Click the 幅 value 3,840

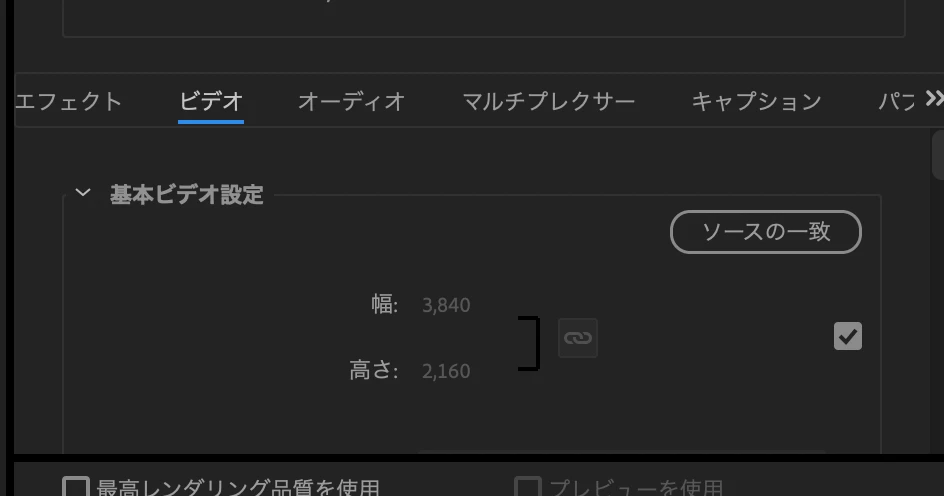pyautogui.click(x=446, y=305)
